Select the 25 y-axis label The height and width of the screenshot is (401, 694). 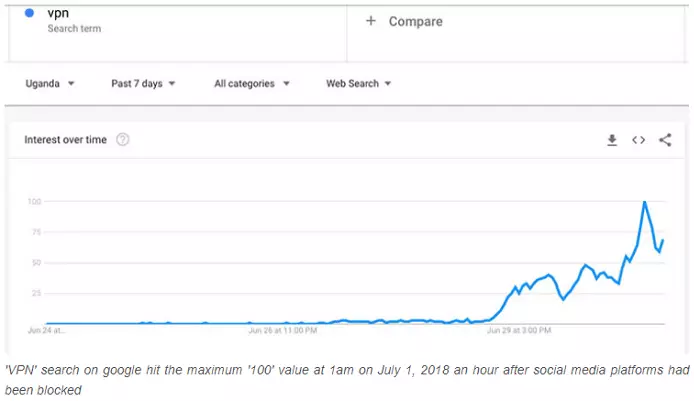pyautogui.click(x=35, y=293)
